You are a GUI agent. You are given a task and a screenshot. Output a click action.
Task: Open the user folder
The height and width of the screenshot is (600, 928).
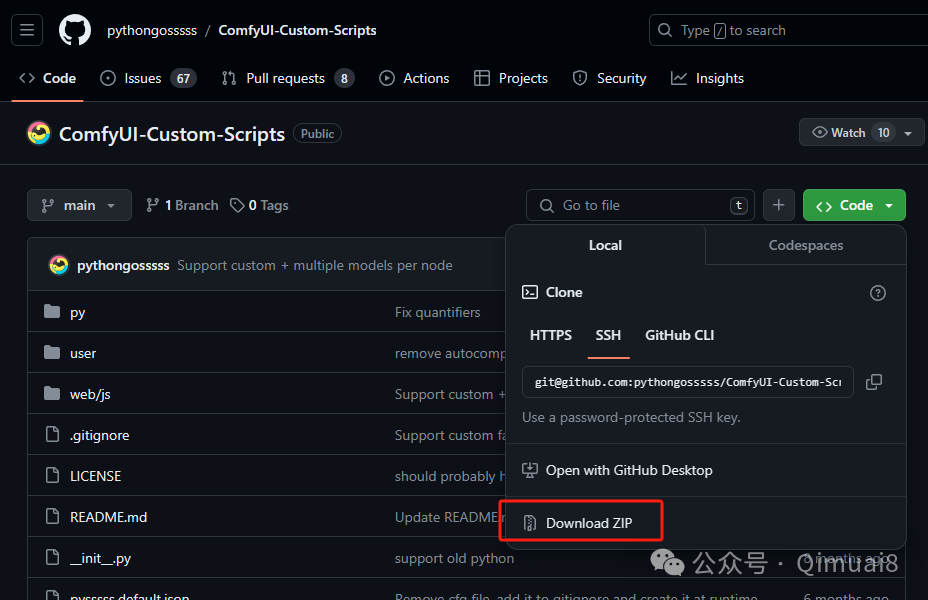point(83,353)
